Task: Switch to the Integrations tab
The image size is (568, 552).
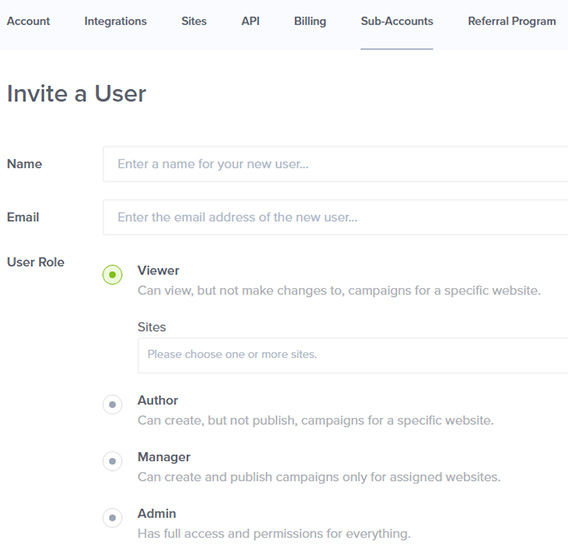Action: tap(116, 21)
